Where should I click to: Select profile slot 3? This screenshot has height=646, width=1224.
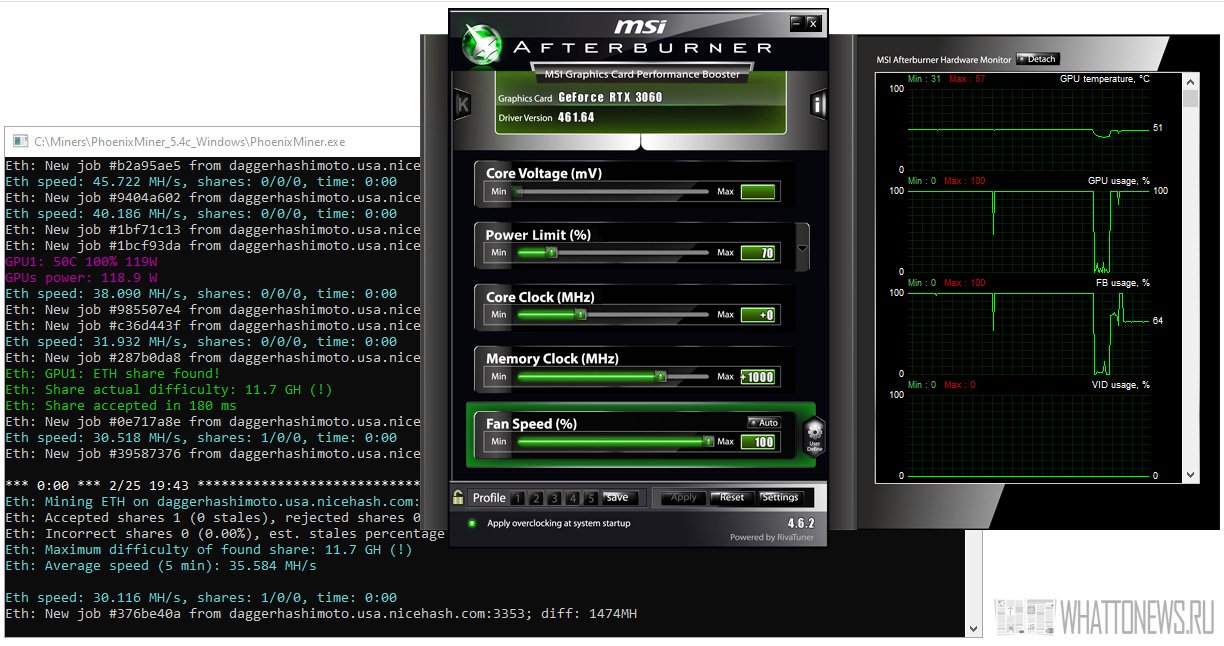tap(555, 498)
